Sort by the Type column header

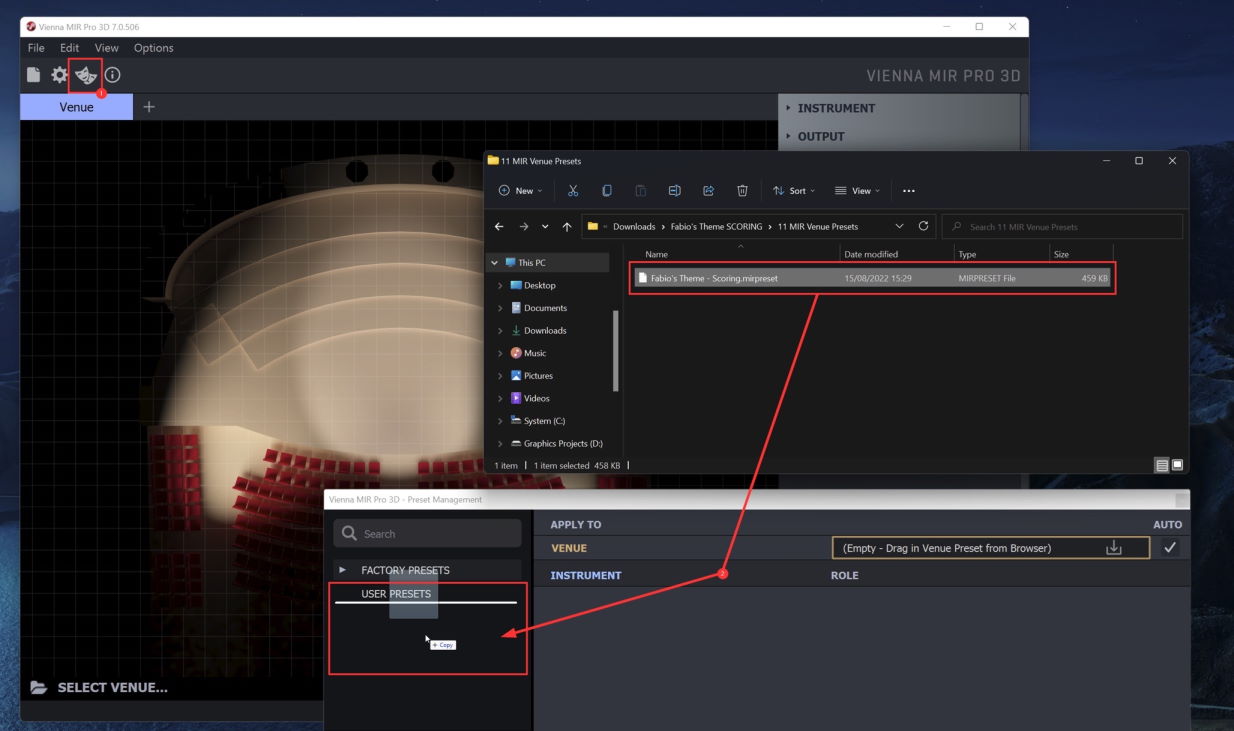967,254
